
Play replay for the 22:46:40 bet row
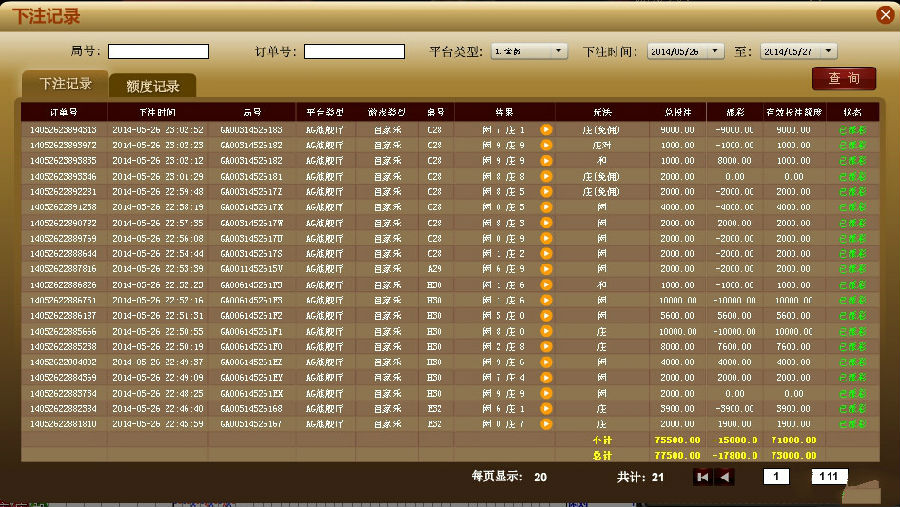[x=546, y=409]
